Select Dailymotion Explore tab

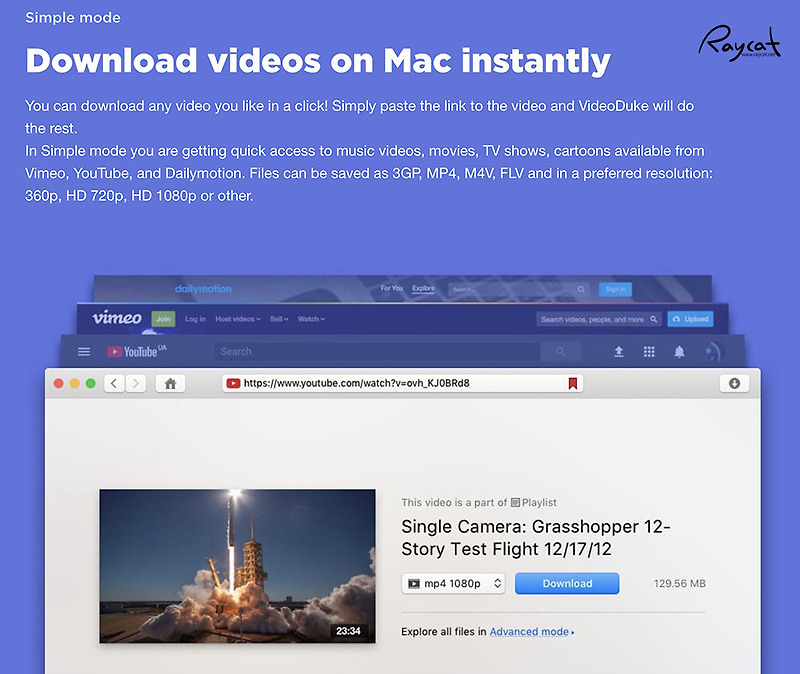coord(423,288)
